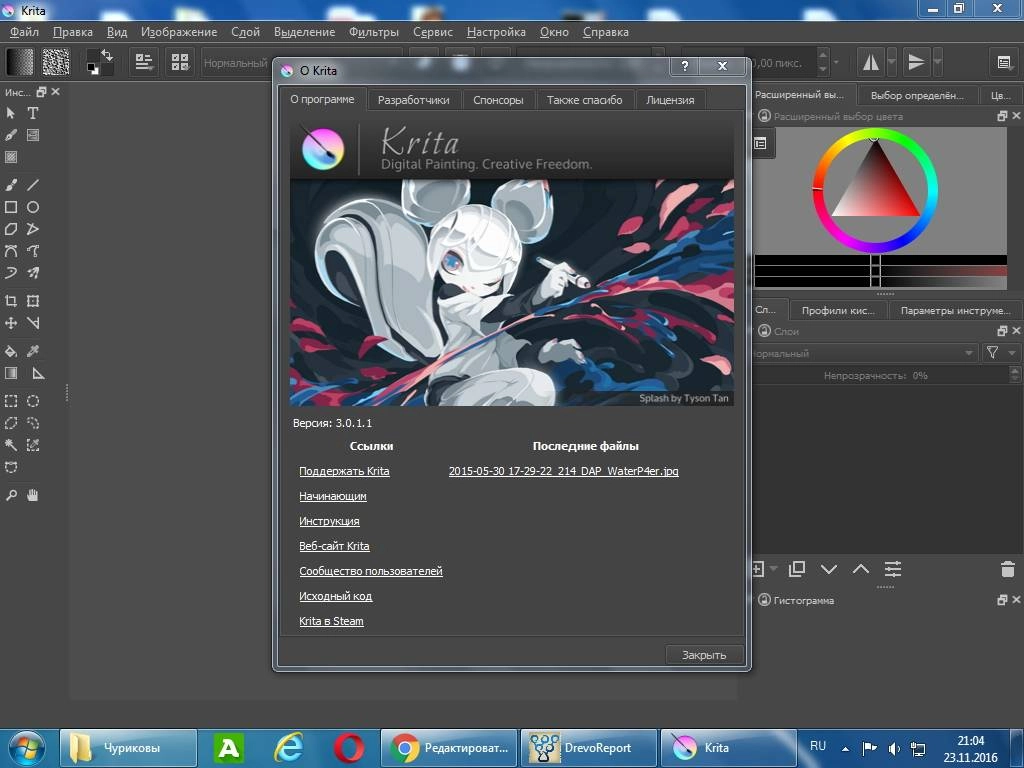Adjust the Непрозрачность layer opacity slider

[880, 376]
